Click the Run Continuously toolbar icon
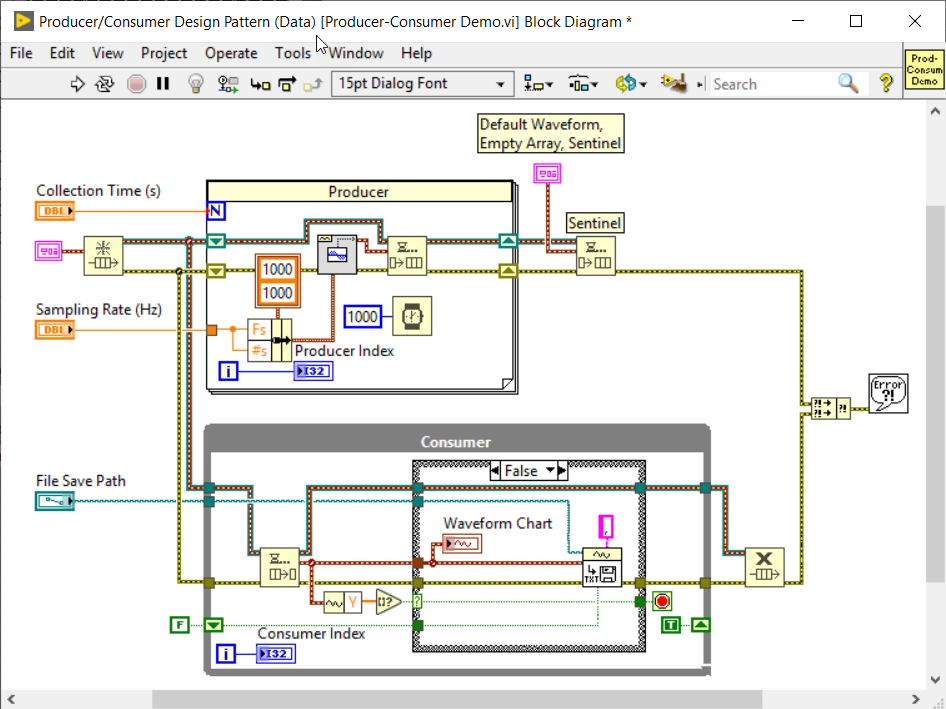The height and width of the screenshot is (709, 946). click(x=104, y=84)
